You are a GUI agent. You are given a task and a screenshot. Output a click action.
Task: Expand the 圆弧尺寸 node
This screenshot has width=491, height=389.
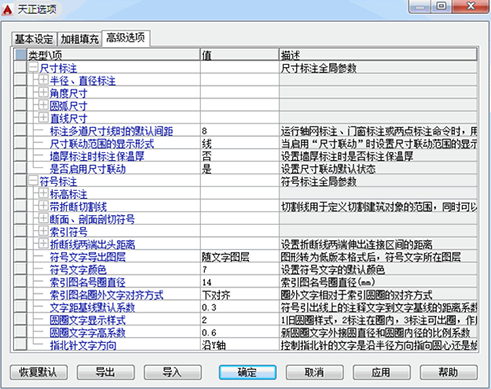coord(43,105)
